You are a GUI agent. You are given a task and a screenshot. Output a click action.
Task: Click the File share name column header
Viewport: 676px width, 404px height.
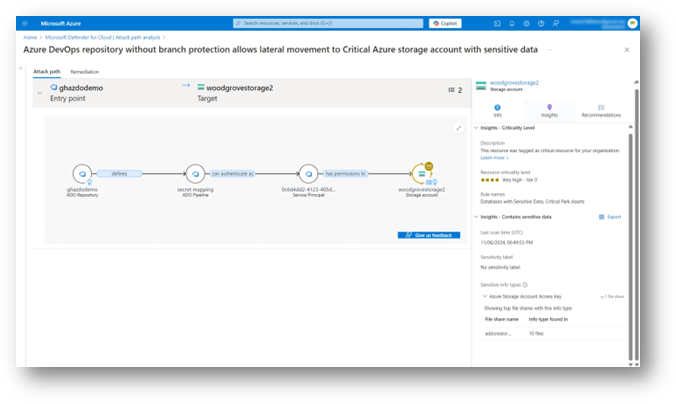(501, 319)
